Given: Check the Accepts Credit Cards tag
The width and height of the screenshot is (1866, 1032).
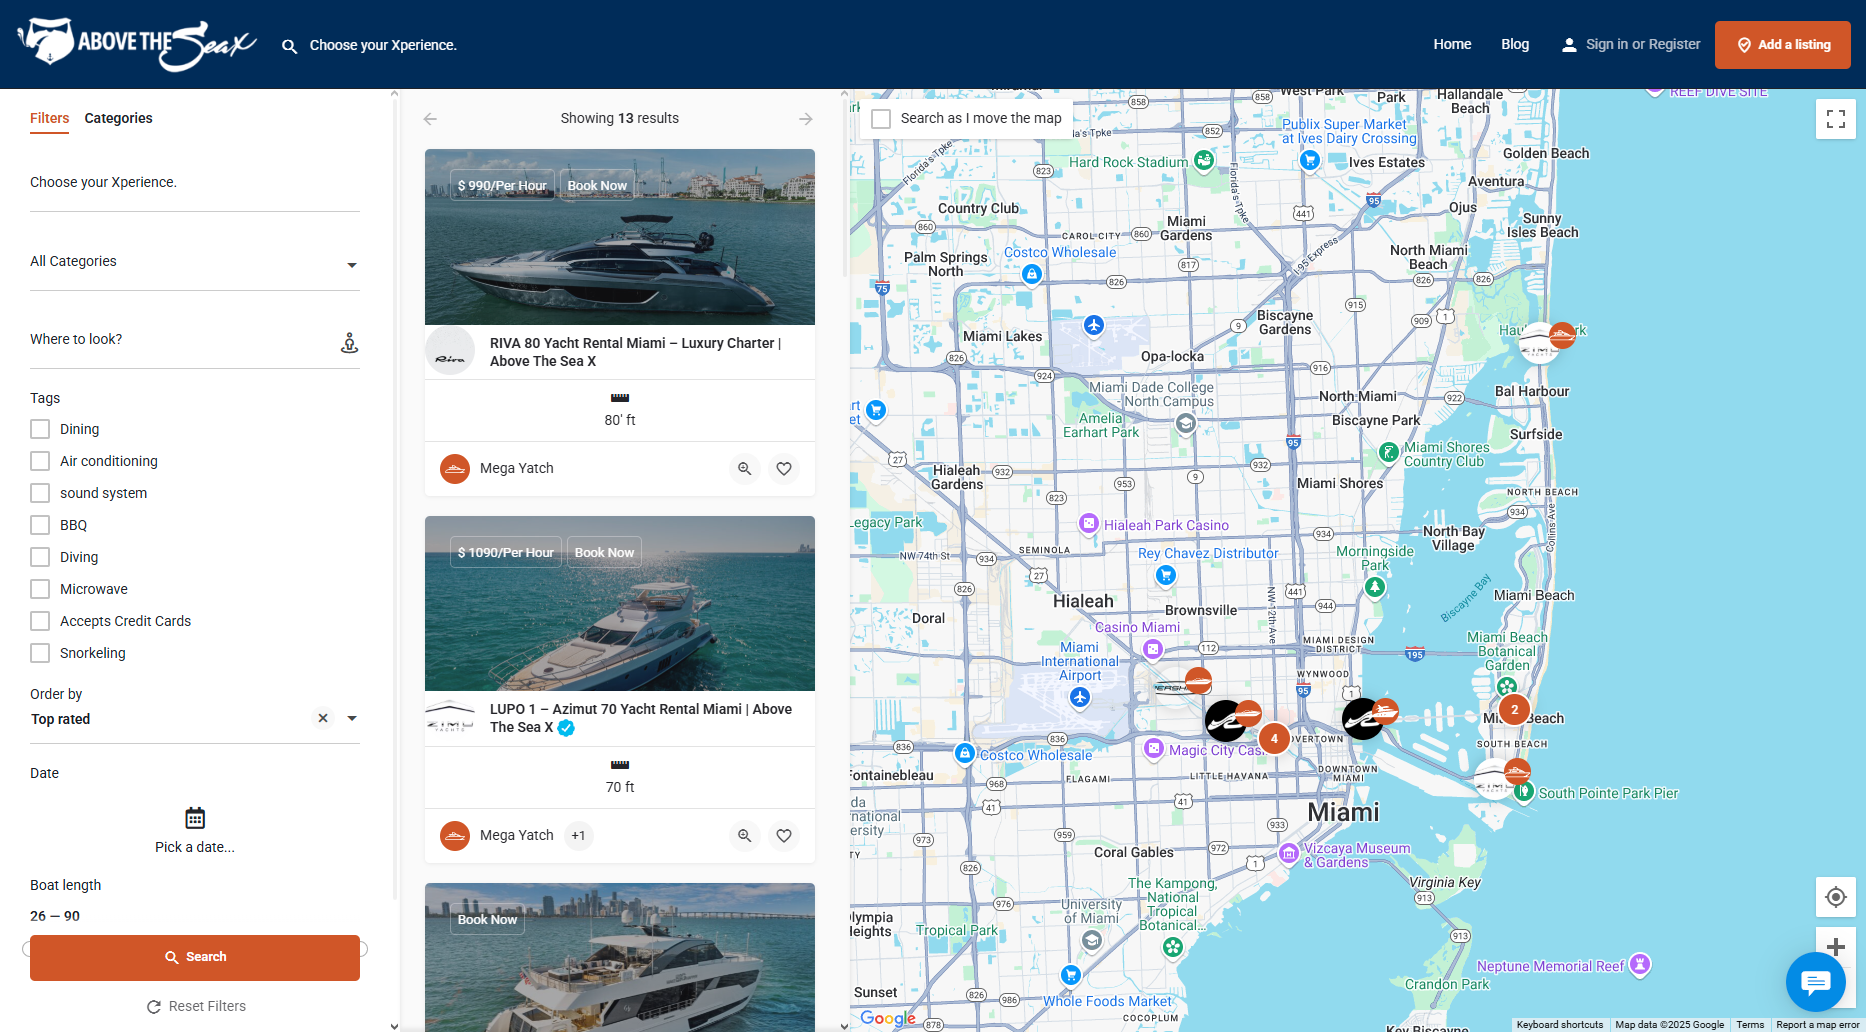Looking at the screenshot, I should [40, 621].
